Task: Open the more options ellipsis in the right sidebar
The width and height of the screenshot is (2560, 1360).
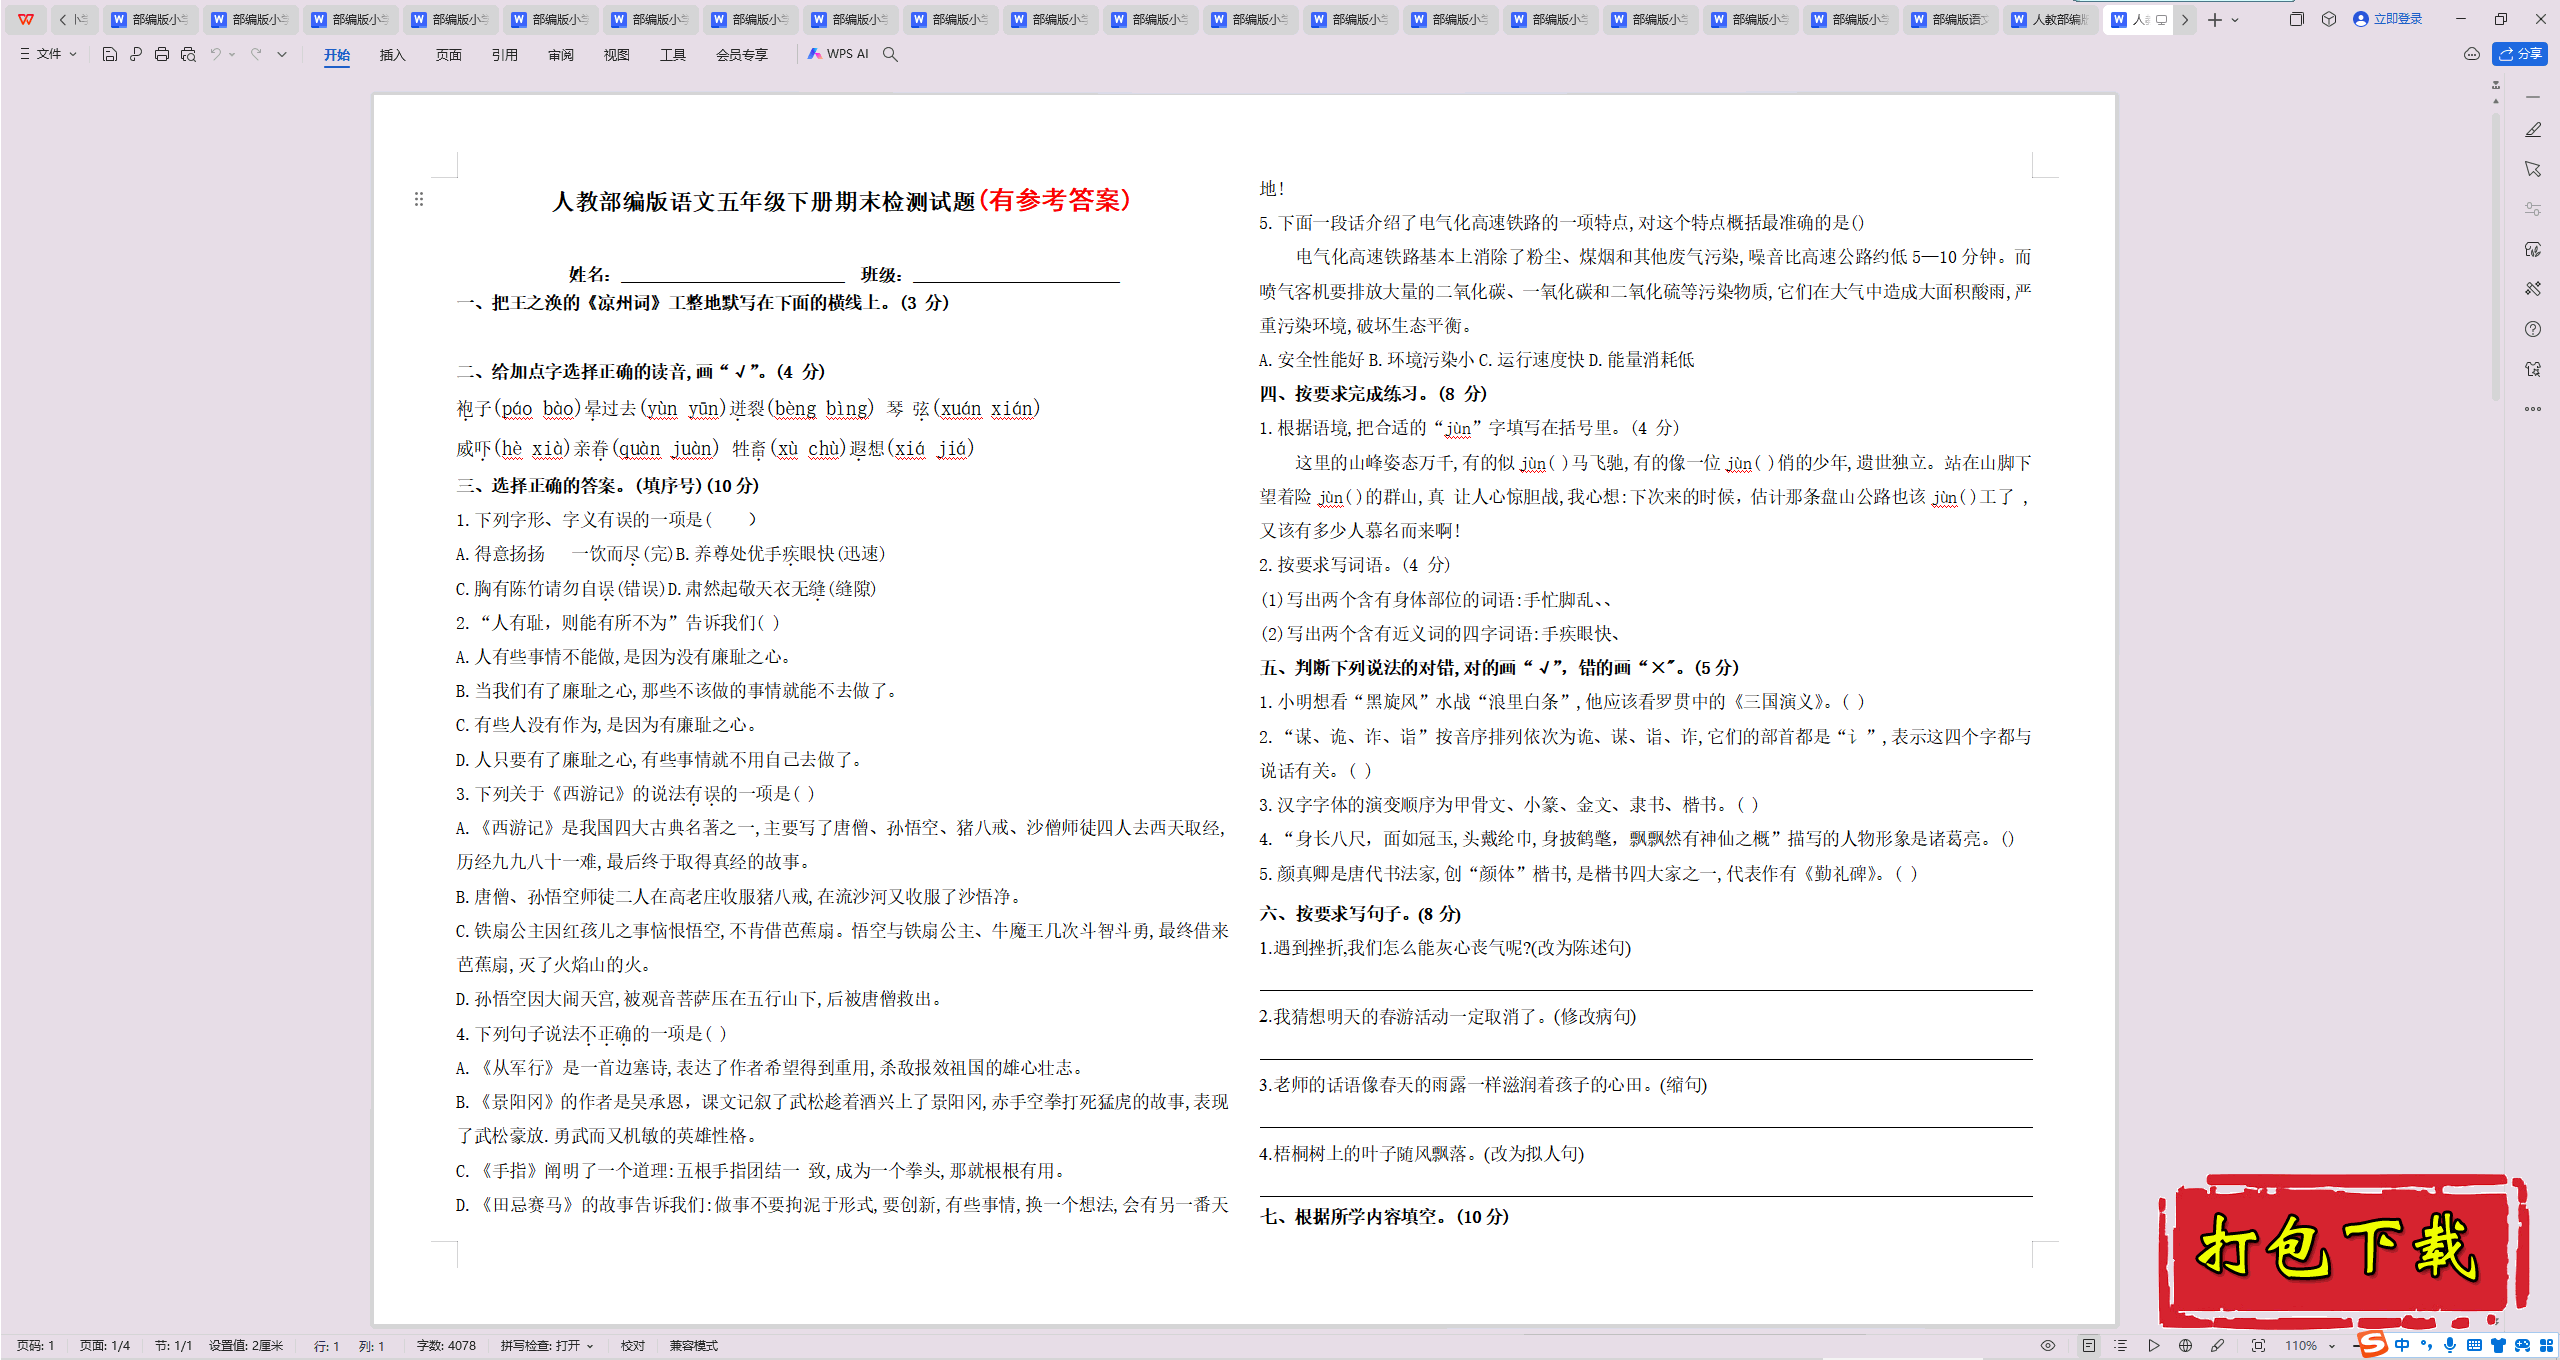Action: [2533, 409]
